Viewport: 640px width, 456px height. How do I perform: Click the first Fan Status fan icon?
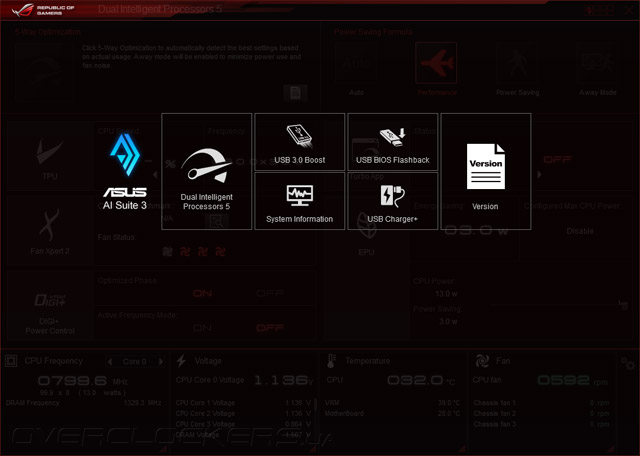167,251
